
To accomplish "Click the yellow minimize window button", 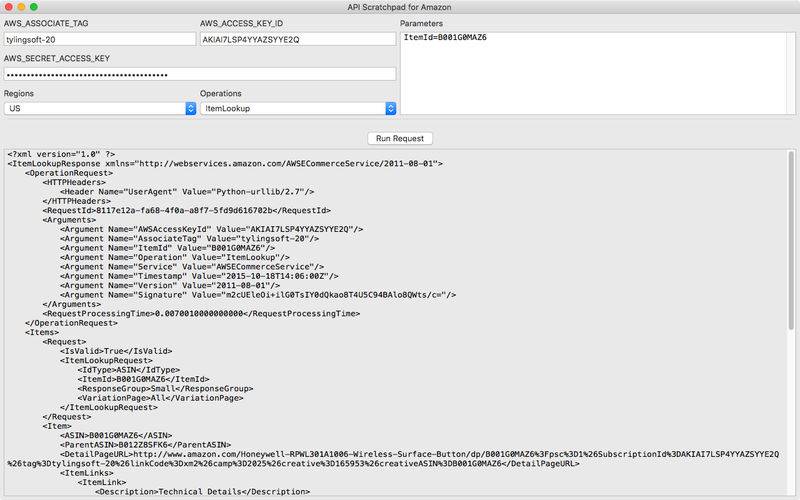I will click(21, 7).
